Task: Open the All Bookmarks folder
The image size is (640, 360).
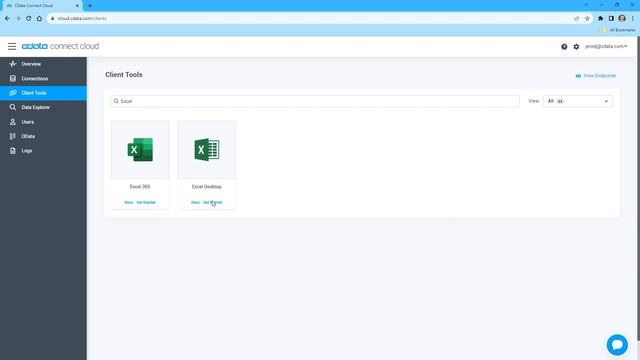Action: (x=619, y=30)
